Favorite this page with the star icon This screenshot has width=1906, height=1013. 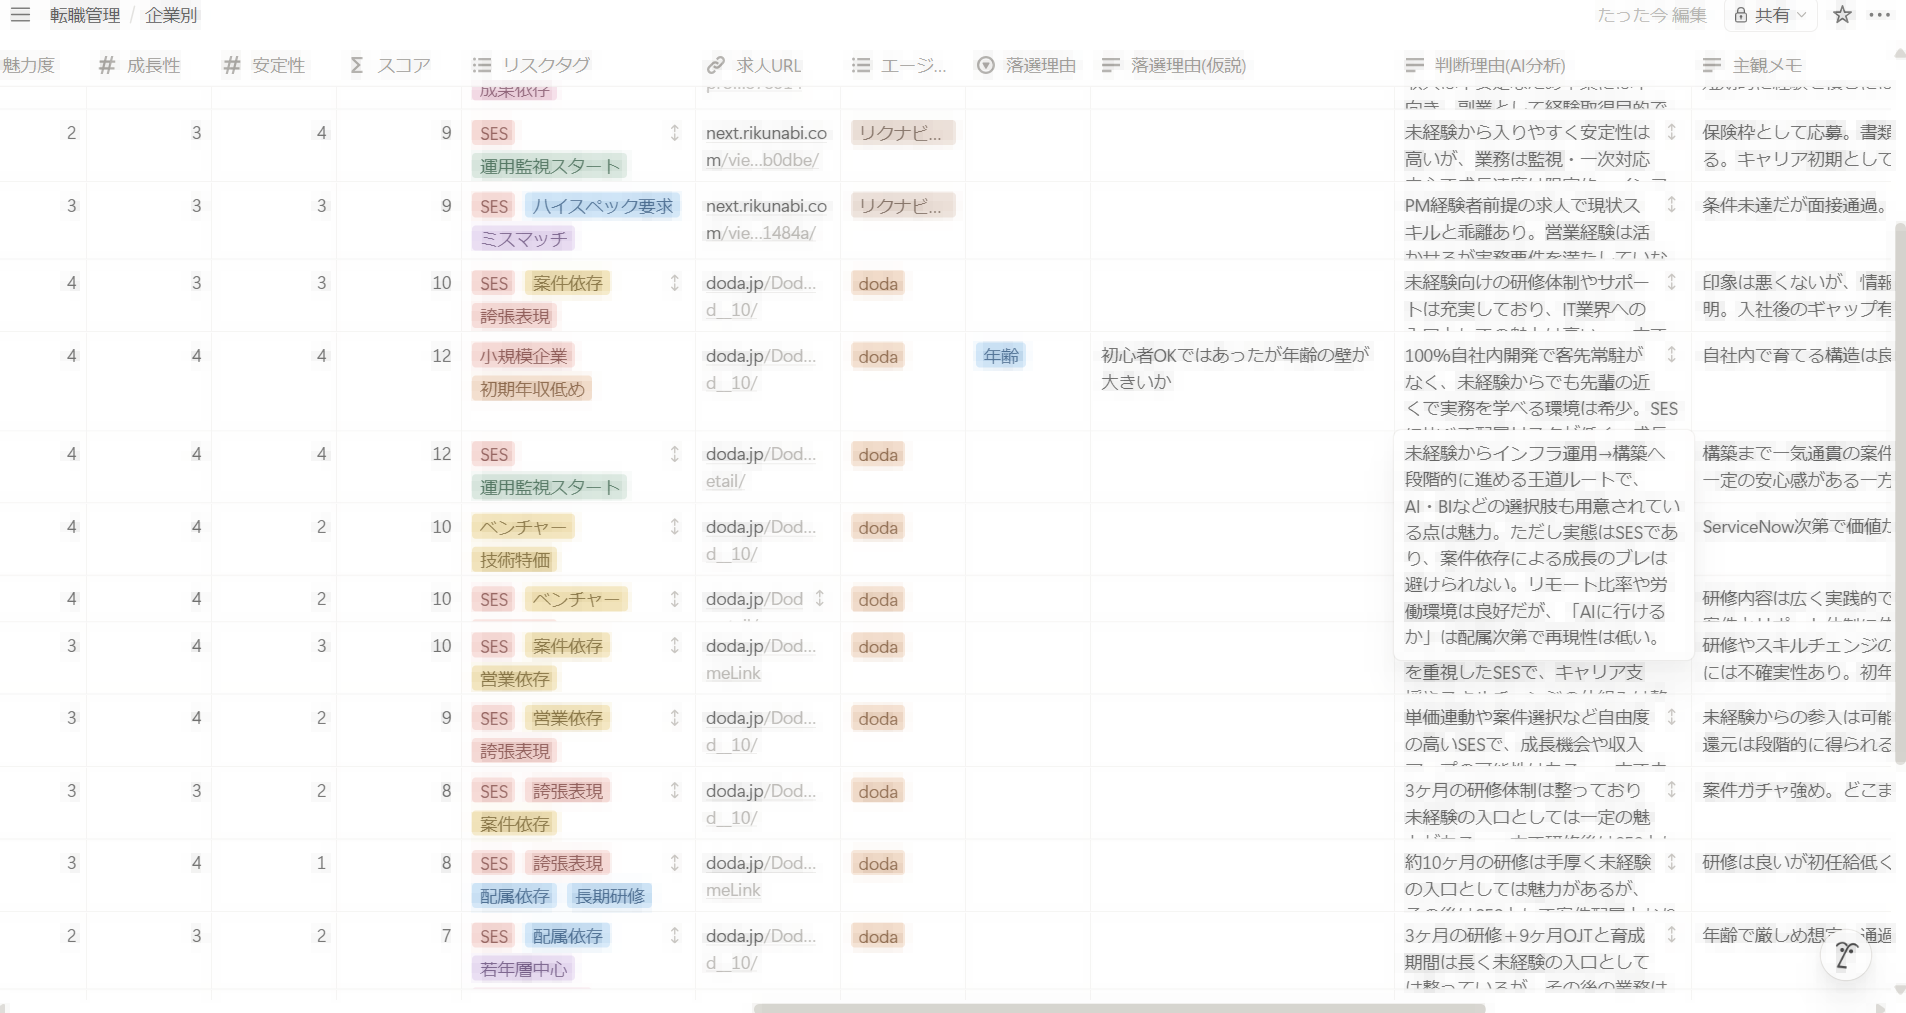[x=1840, y=14]
